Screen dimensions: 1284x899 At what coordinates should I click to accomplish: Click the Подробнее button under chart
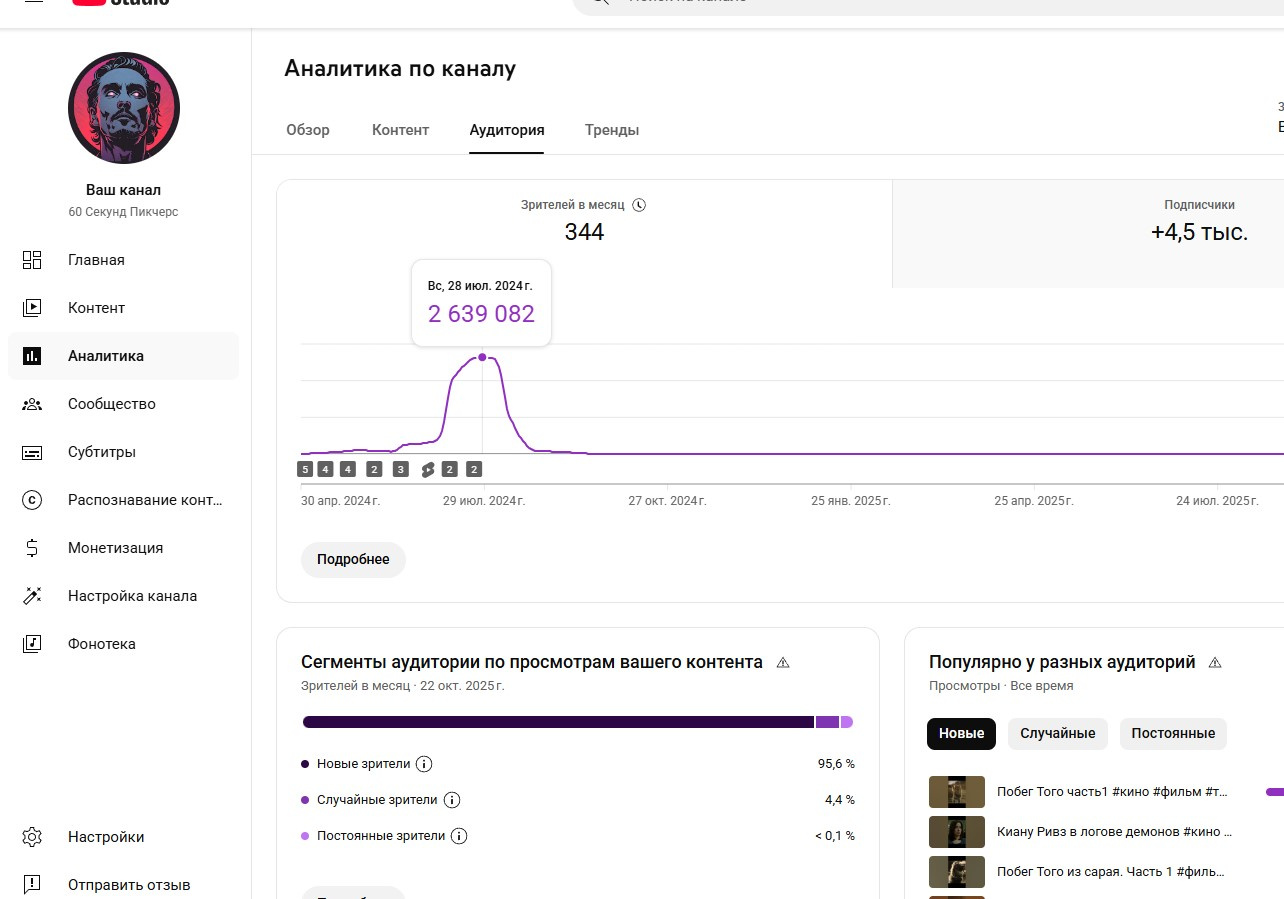[353, 560]
